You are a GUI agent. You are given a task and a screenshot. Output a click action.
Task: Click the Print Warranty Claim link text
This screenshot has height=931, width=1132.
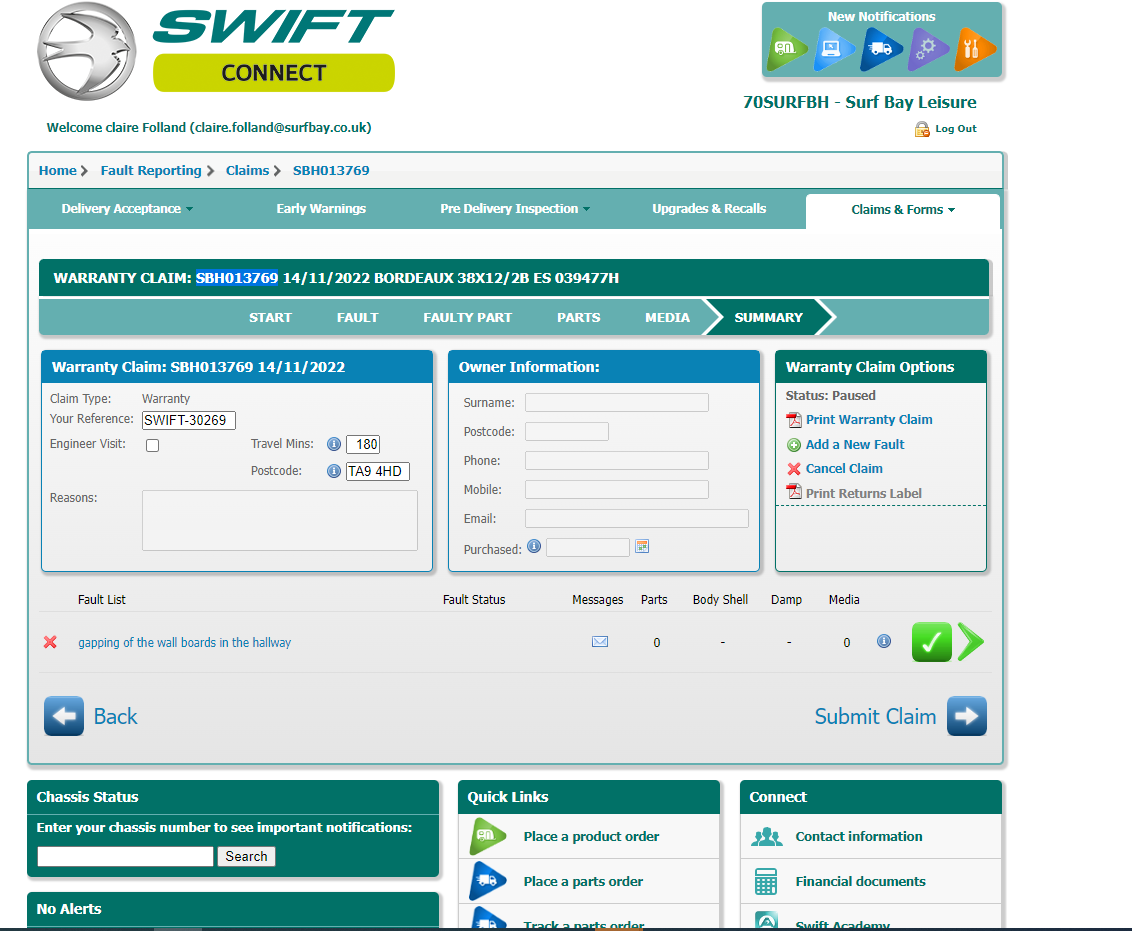869,420
